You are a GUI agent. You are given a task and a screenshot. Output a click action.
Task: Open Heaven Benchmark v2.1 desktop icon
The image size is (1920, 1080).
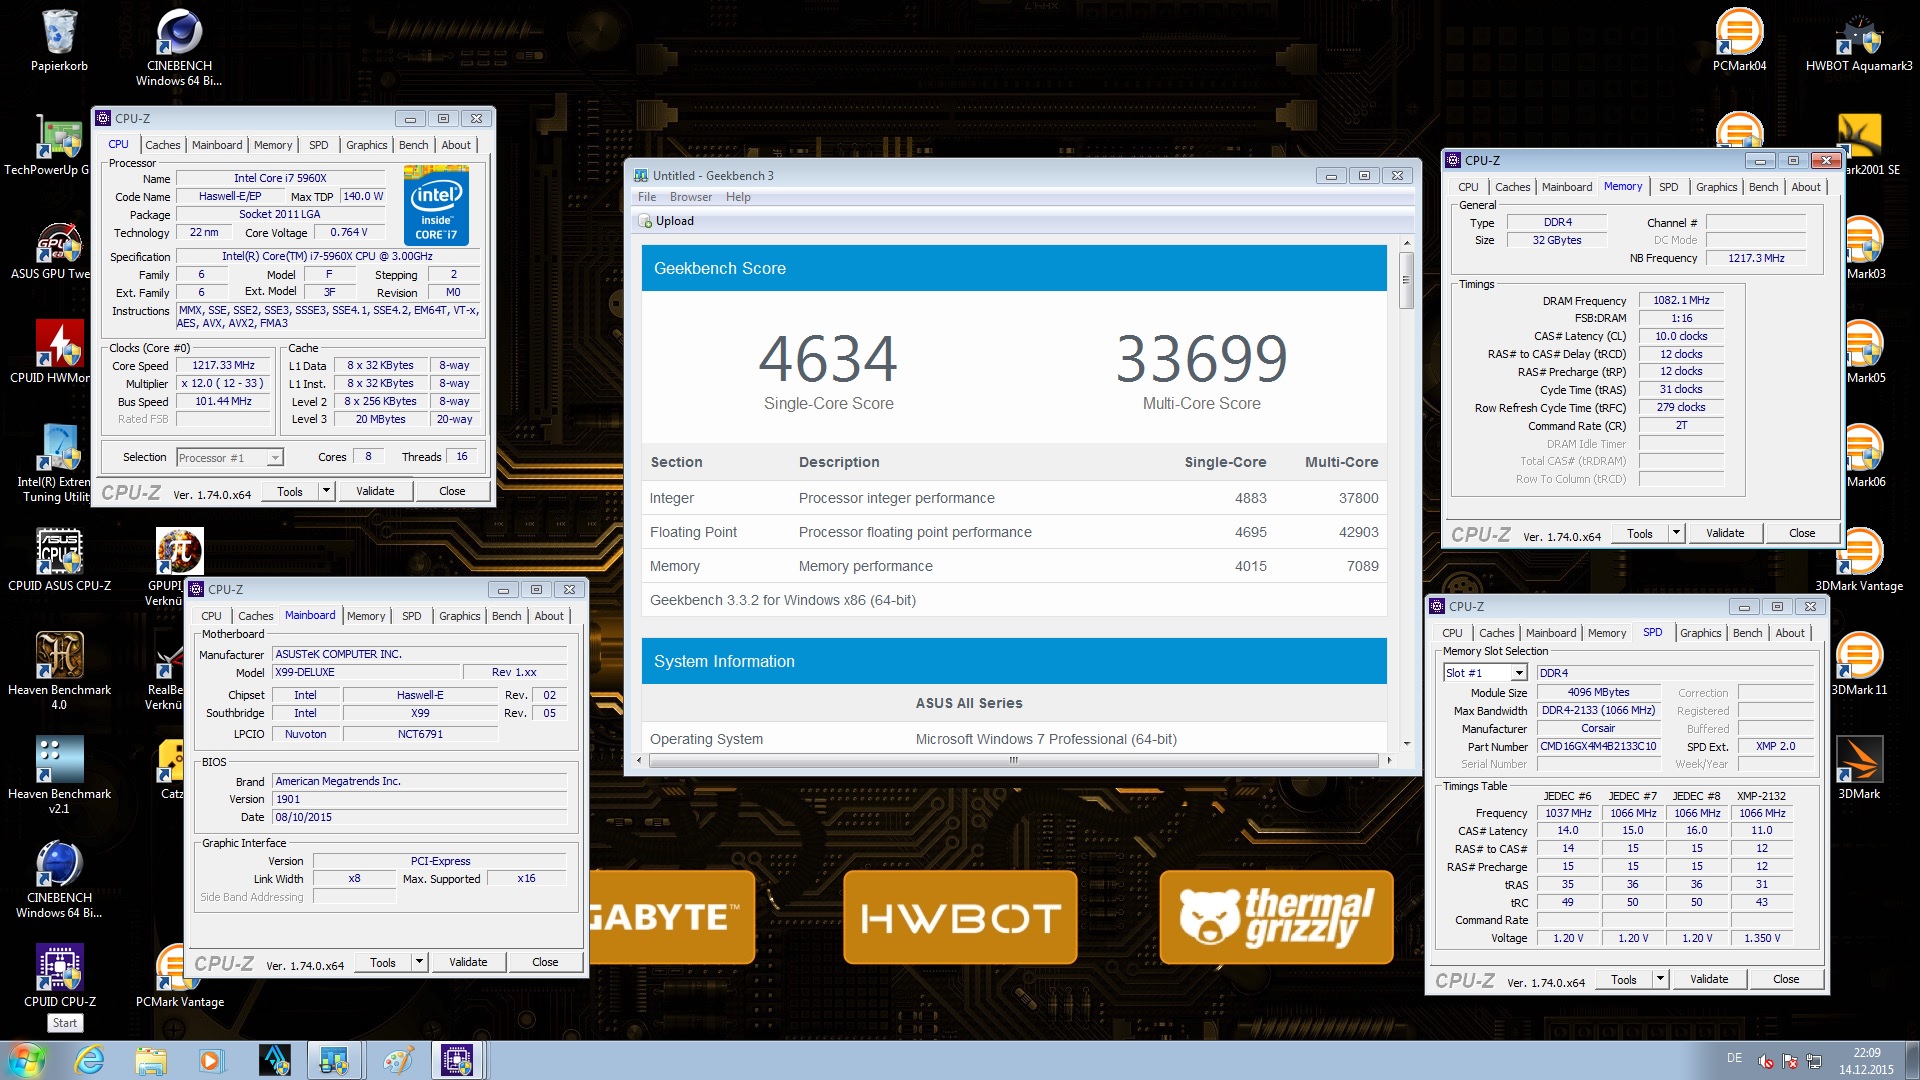(59, 776)
